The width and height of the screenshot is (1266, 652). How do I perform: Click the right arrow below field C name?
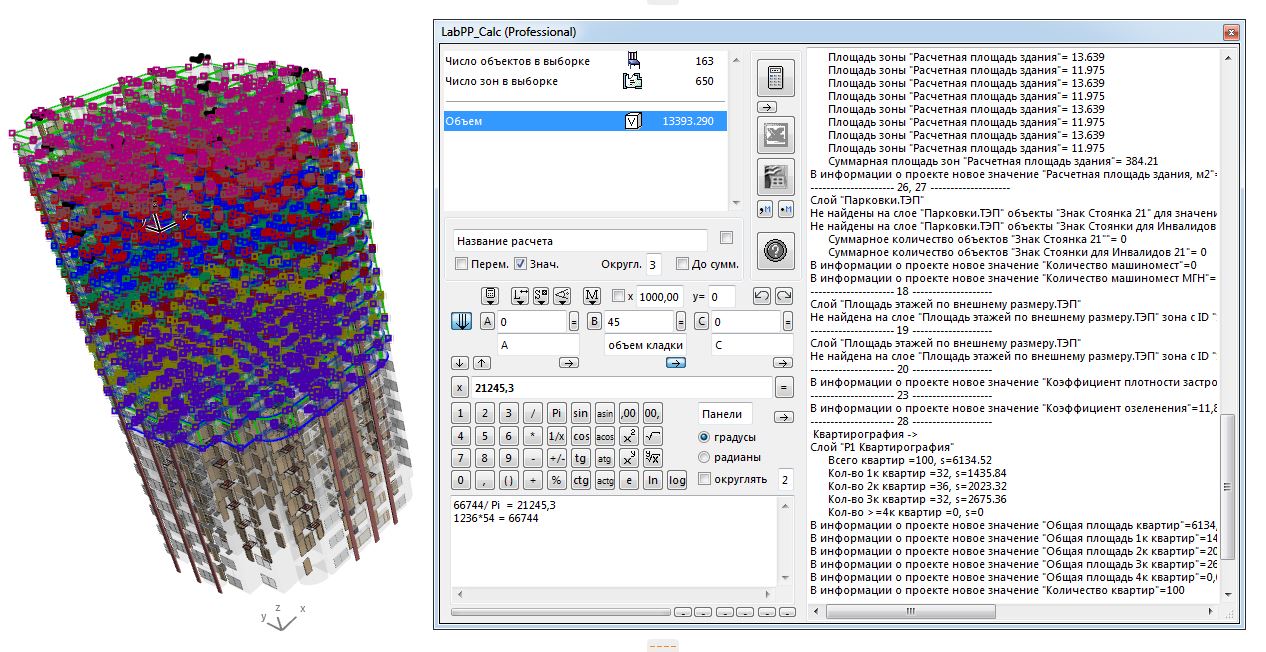coord(783,362)
